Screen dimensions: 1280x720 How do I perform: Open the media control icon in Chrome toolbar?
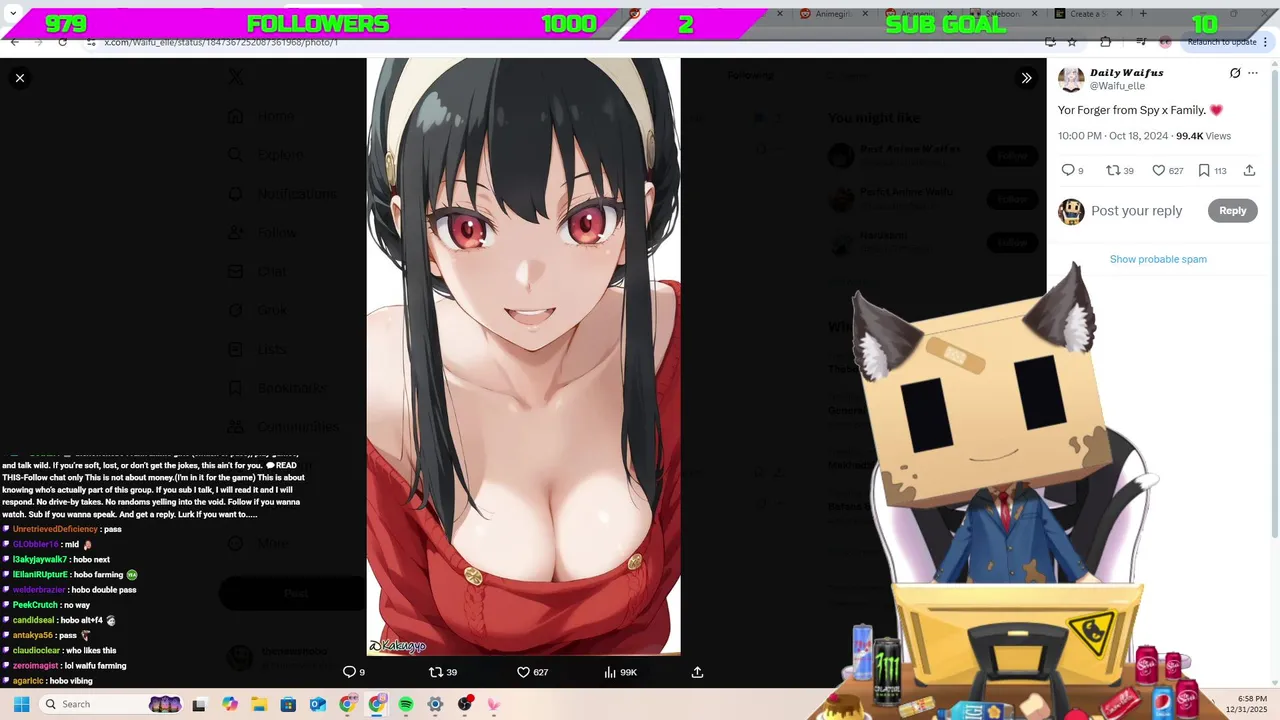coord(1141,42)
